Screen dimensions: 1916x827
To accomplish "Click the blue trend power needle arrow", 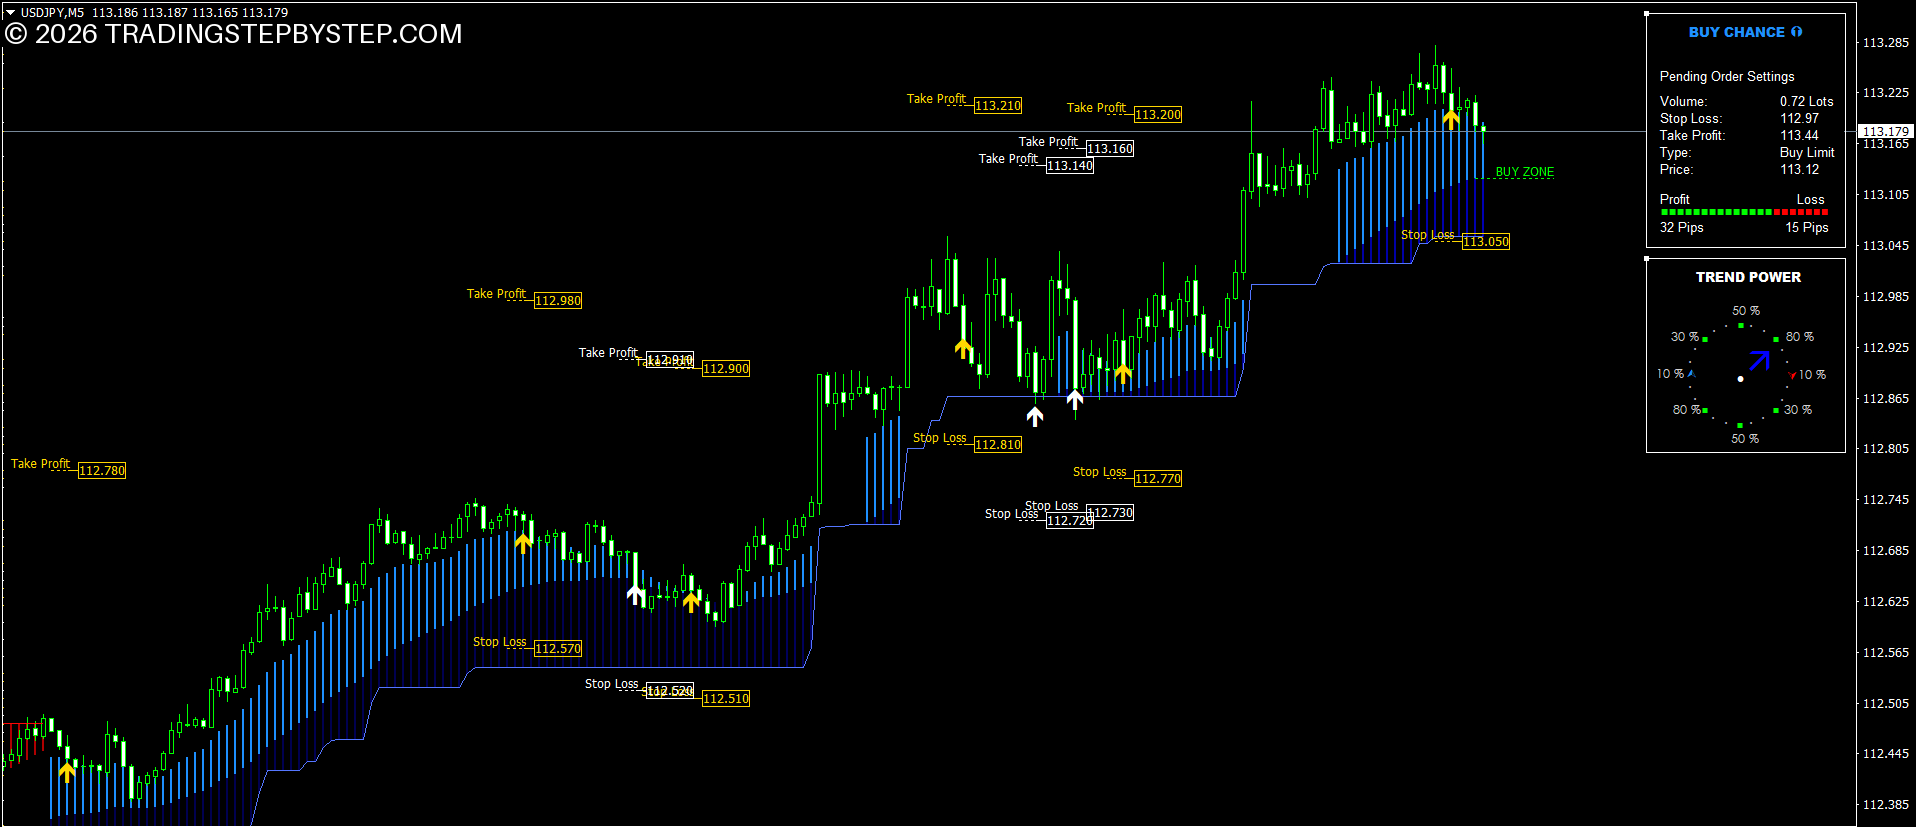I will 1760,360.
